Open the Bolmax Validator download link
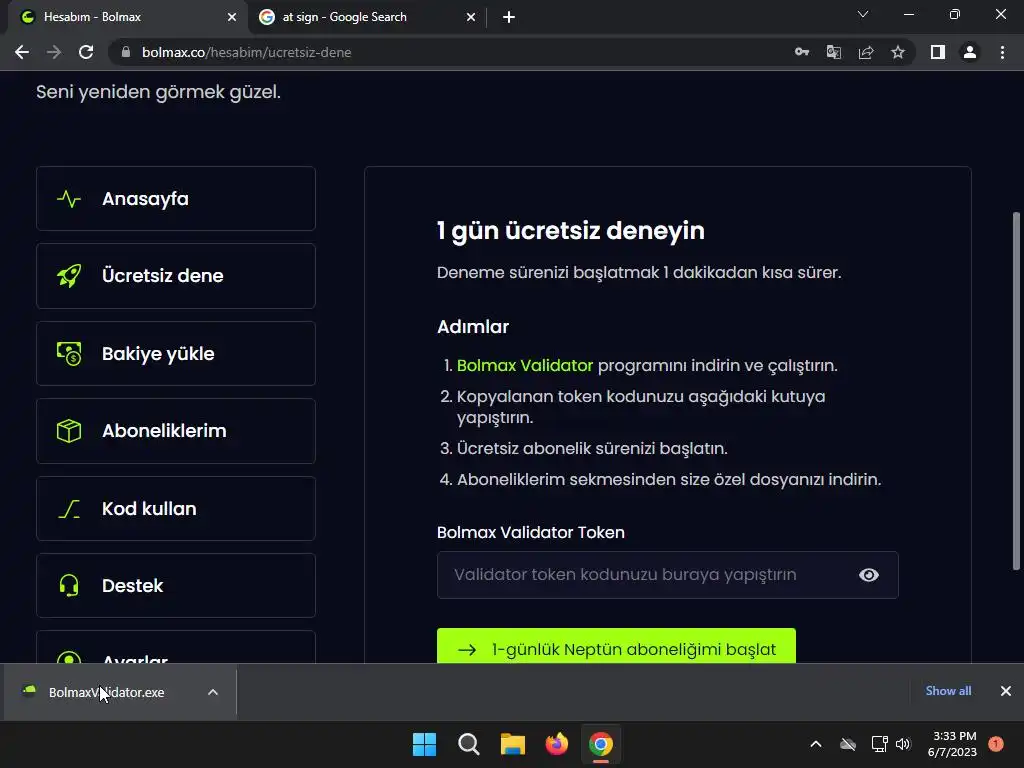 point(524,365)
